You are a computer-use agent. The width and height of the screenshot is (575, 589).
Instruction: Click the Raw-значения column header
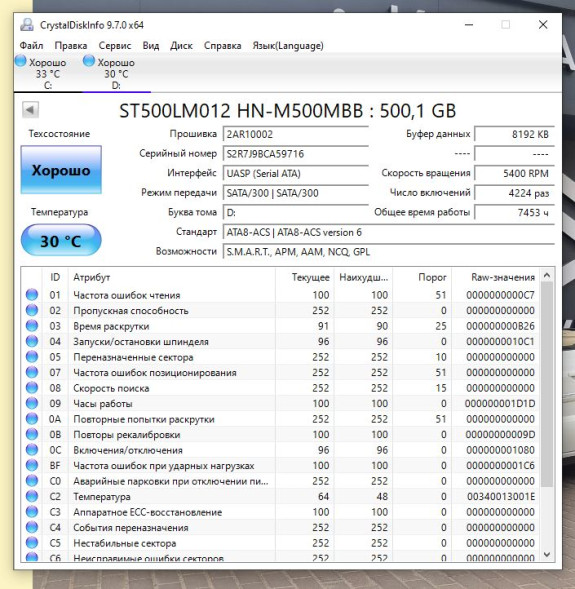pyautogui.click(x=495, y=277)
